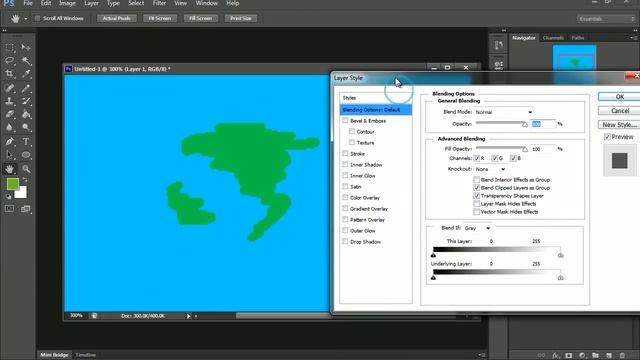Select the Move tool
640x360 pixels.
26,47
